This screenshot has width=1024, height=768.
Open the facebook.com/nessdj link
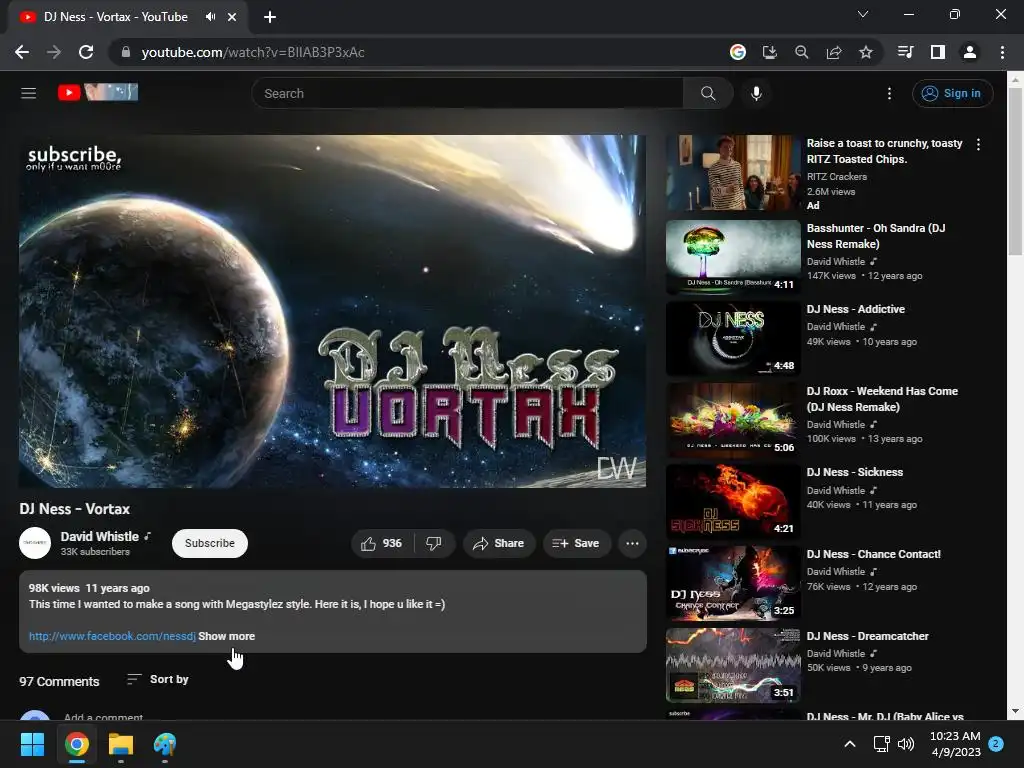point(112,636)
